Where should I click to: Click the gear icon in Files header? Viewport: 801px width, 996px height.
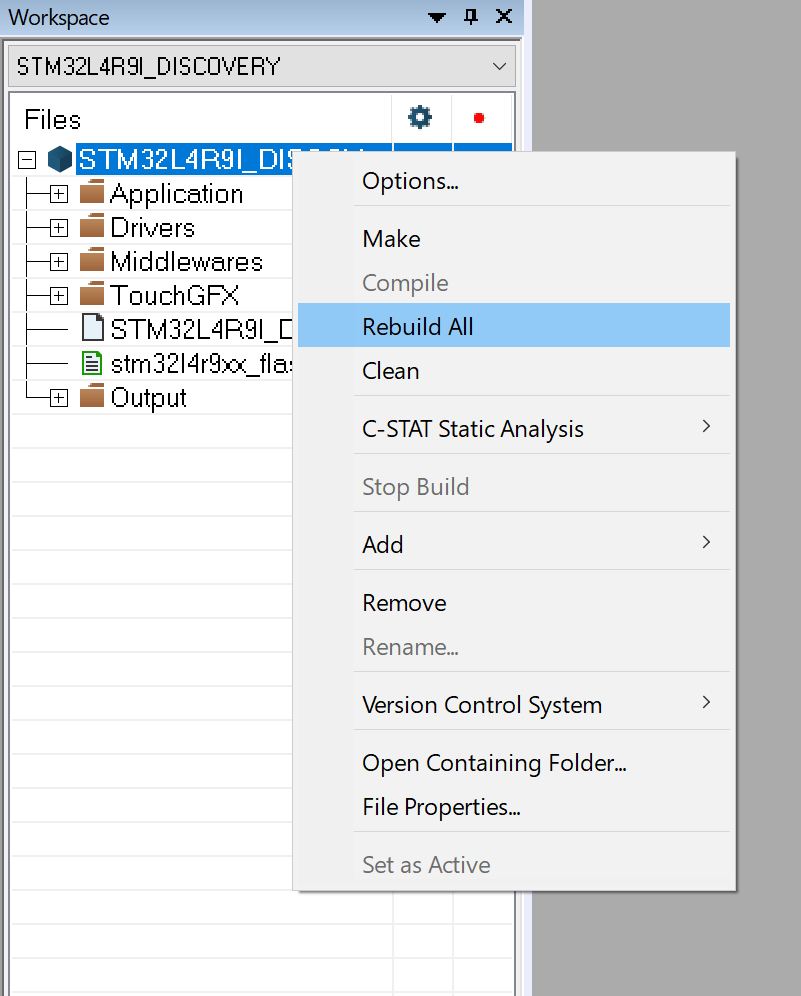pos(420,118)
